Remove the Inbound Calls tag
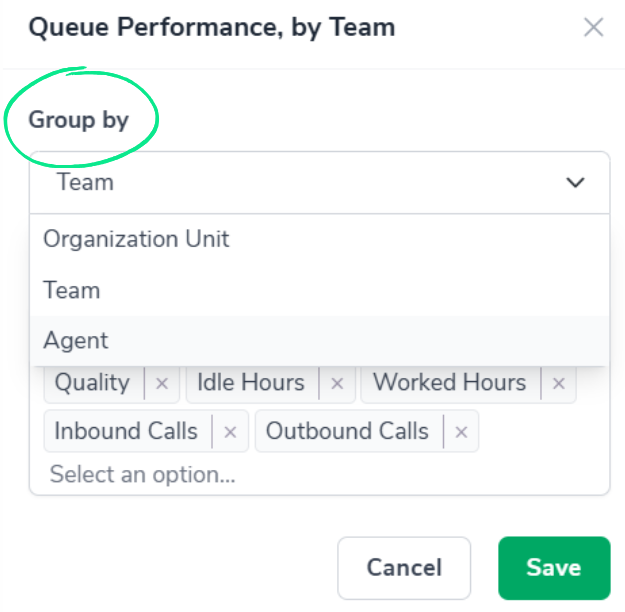Image resolution: width=625 pixels, height=612 pixels. coord(230,432)
